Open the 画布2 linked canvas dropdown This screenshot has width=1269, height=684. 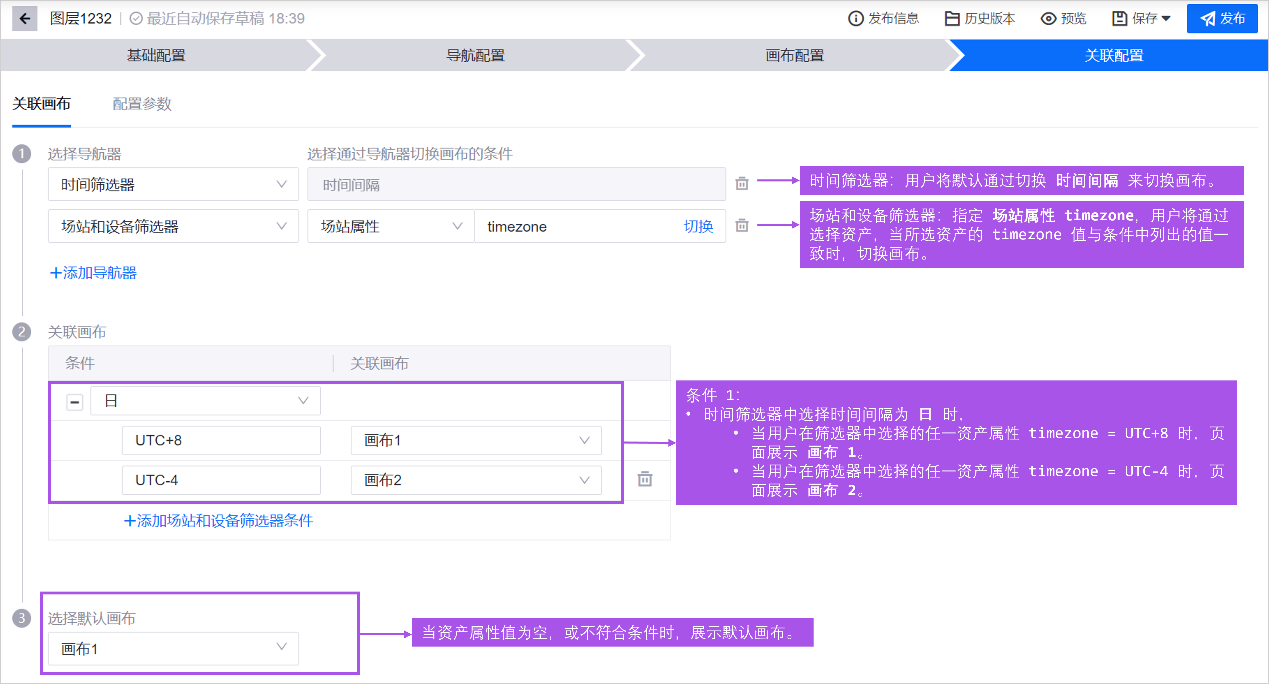coord(476,480)
